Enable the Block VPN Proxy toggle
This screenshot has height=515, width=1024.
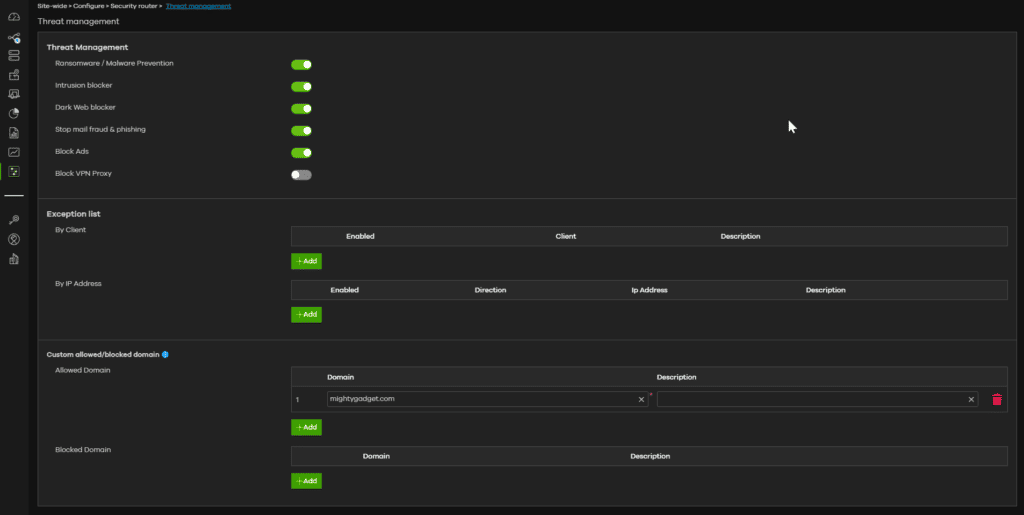pyautogui.click(x=301, y=174)
